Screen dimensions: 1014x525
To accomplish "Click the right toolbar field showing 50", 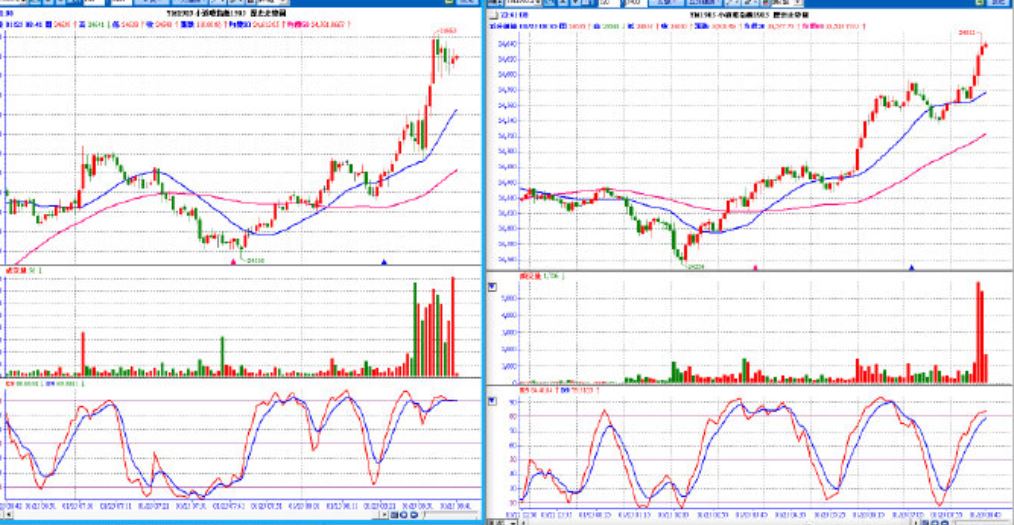I will click(x=608, y=4).
